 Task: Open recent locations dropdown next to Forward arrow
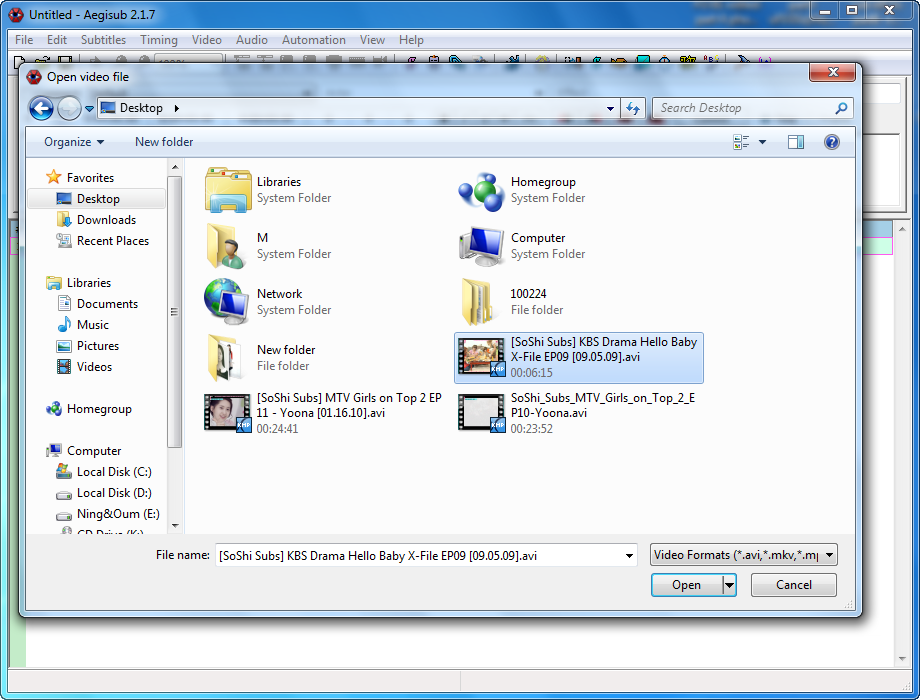tap(89, 109)
